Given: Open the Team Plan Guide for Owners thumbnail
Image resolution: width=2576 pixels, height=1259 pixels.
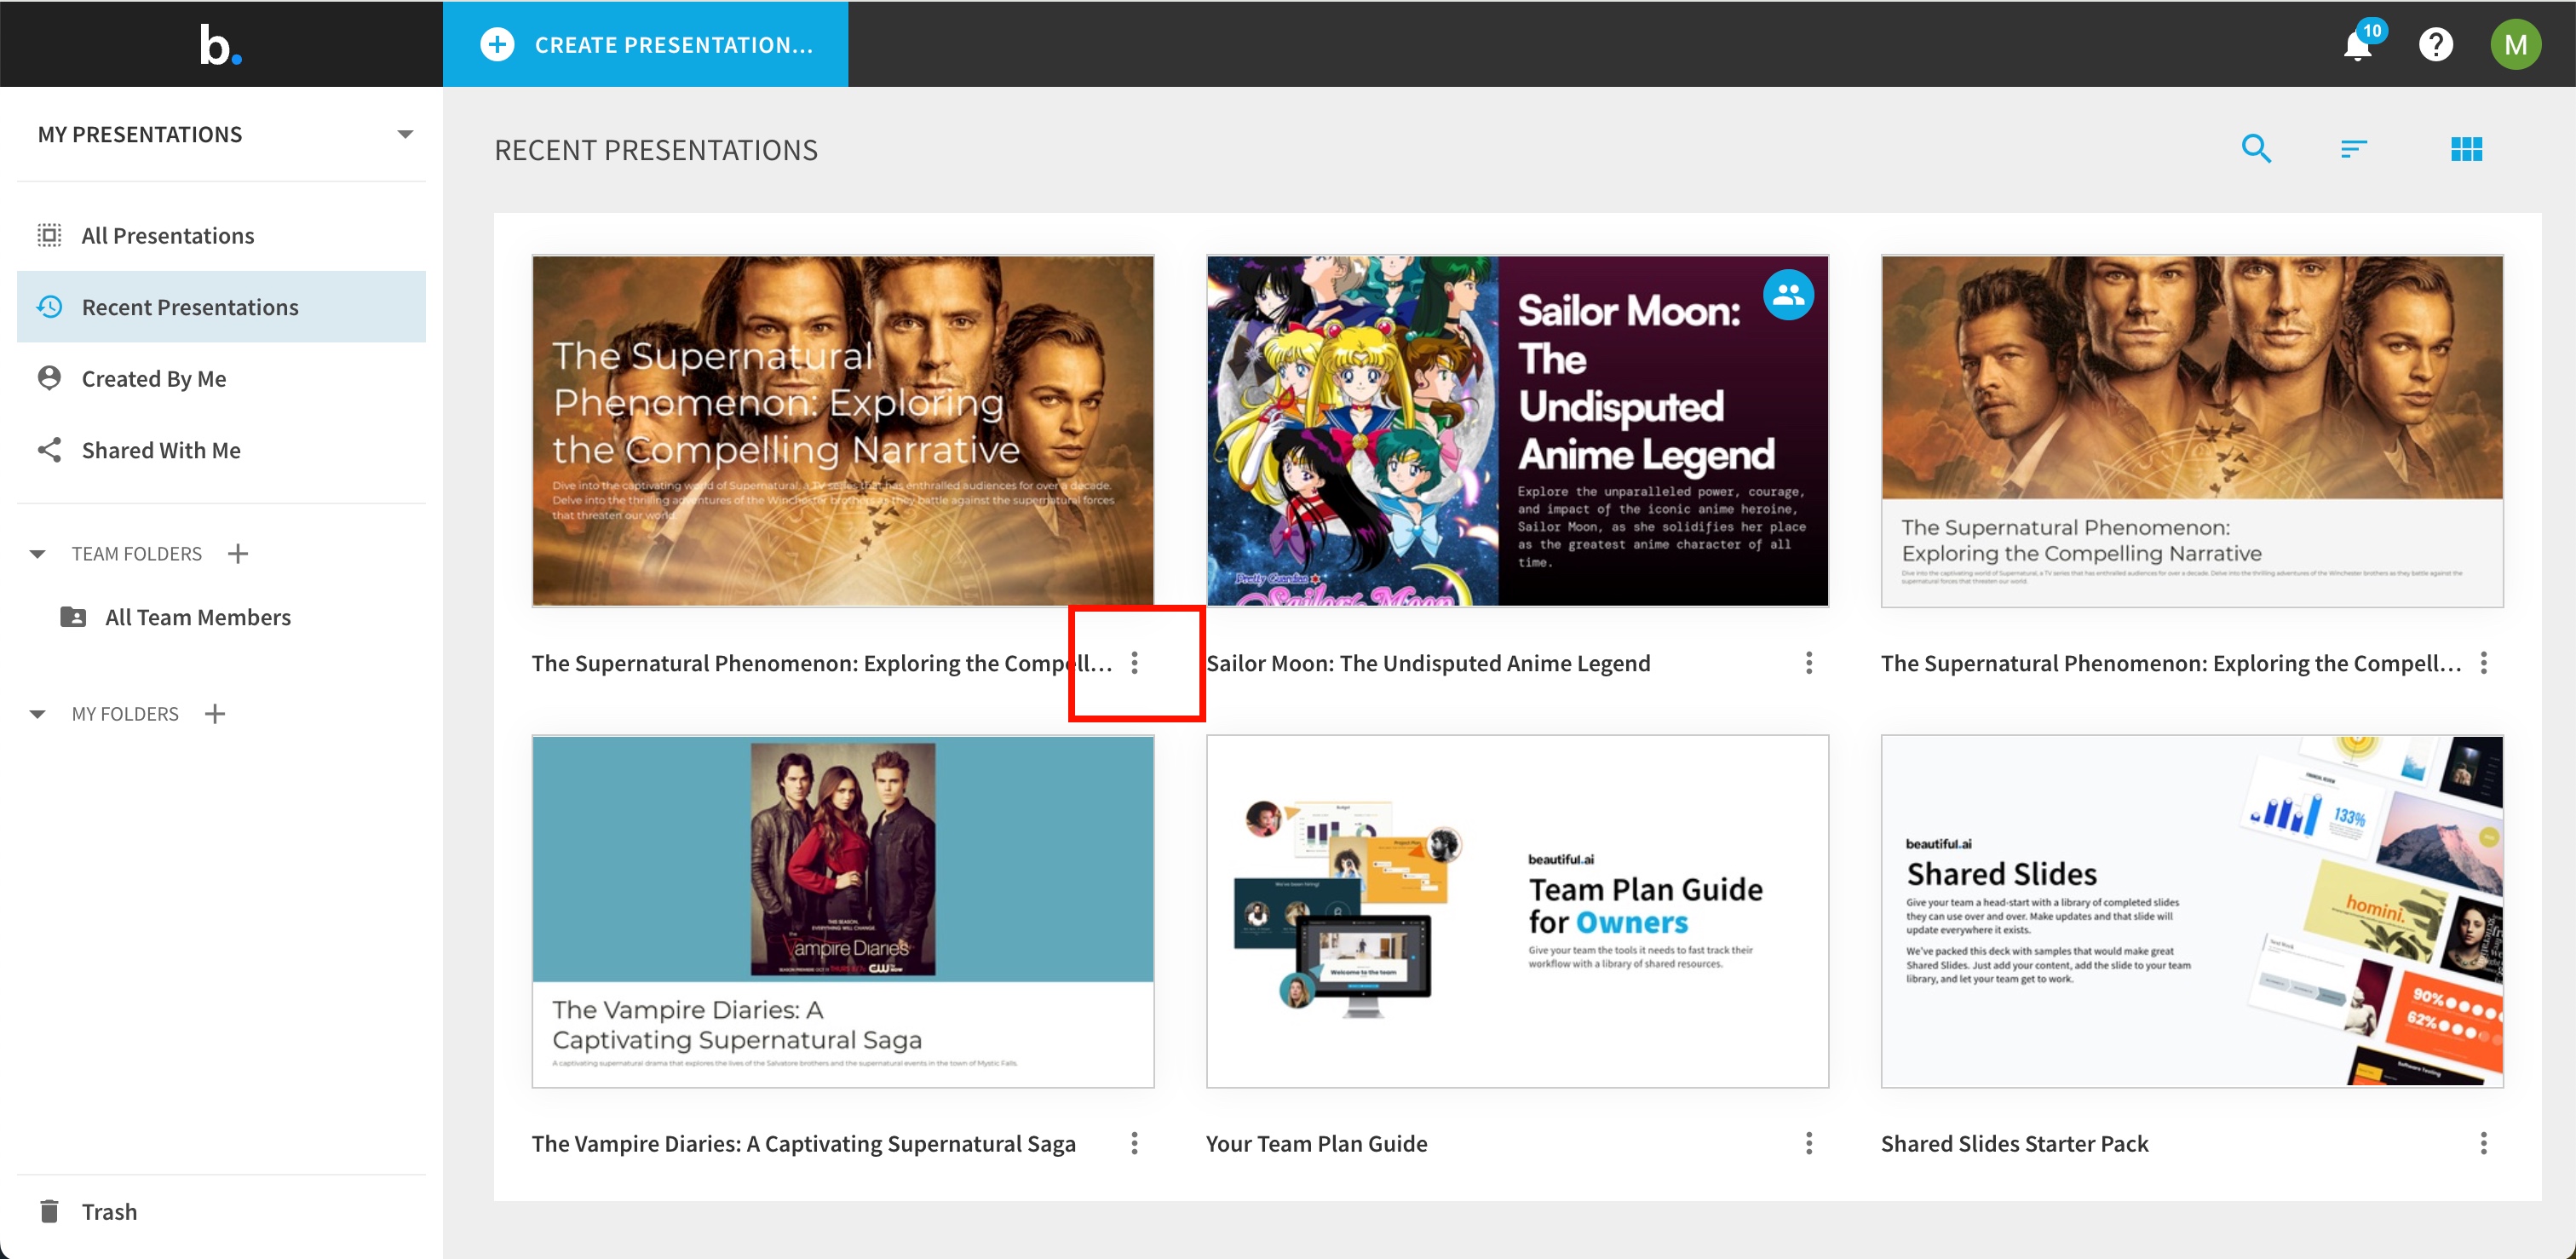Looking at the screenshot, I should coord(1517,911).
